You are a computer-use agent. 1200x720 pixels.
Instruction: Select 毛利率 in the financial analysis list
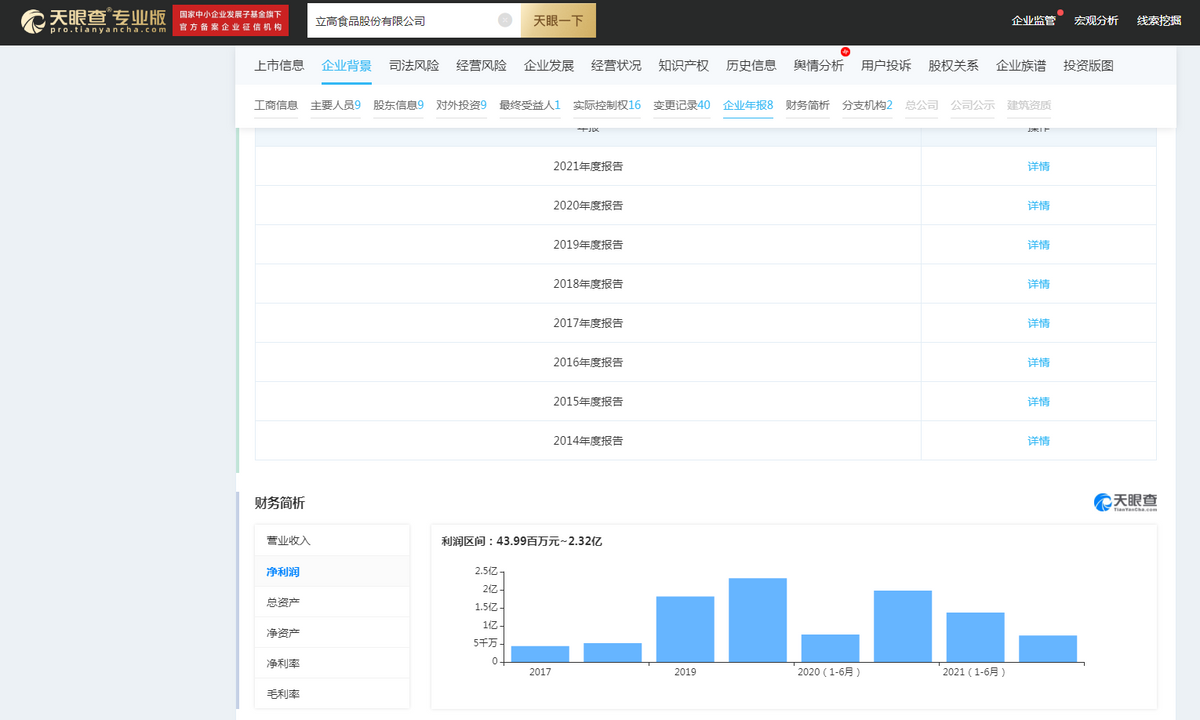click(x=283, y=694)
